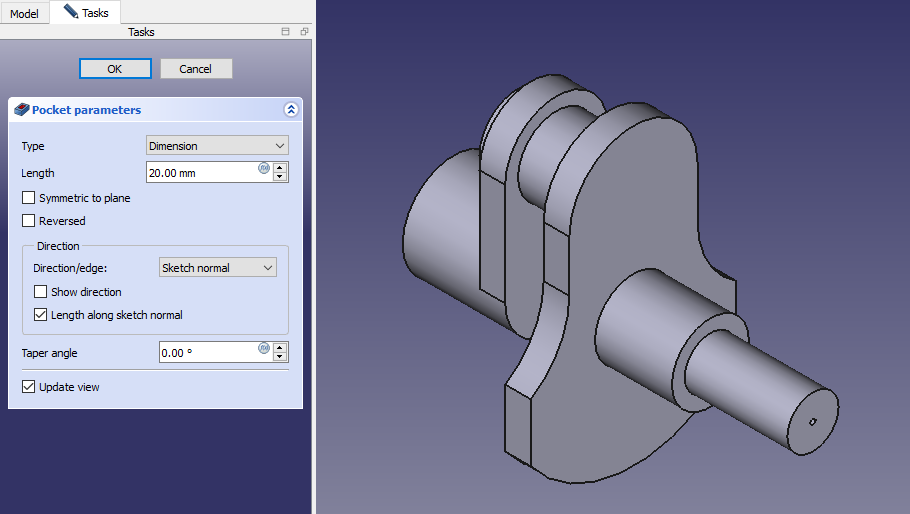Cancel the pocket operation
Screen dimensions: 910x514
pyautogui.click(x=196, y=69)
